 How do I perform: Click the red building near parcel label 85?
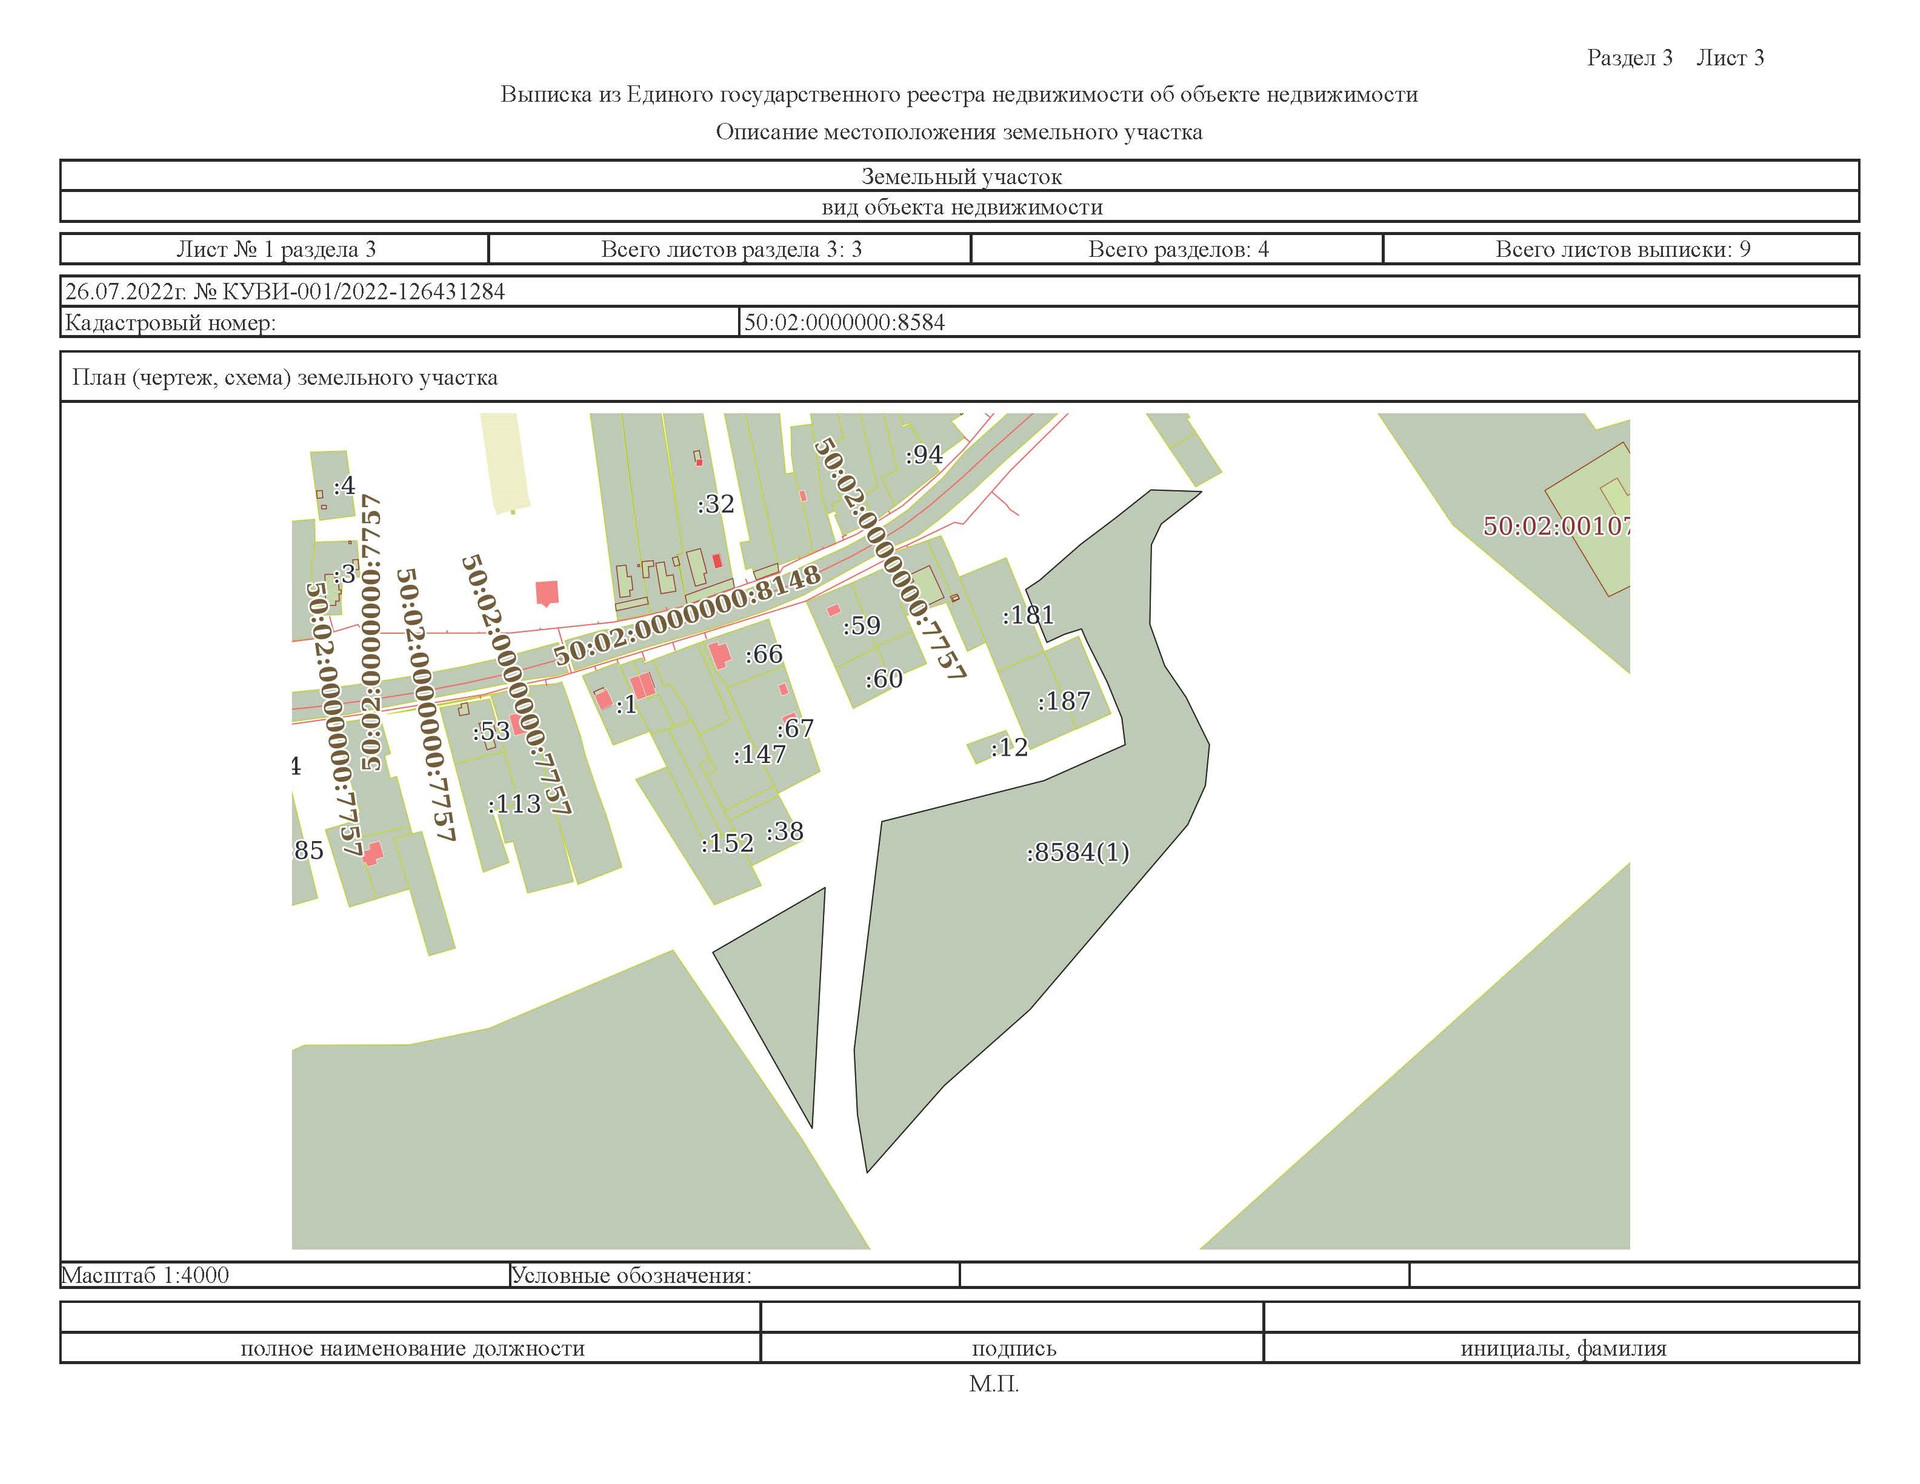tap(373, 853)
